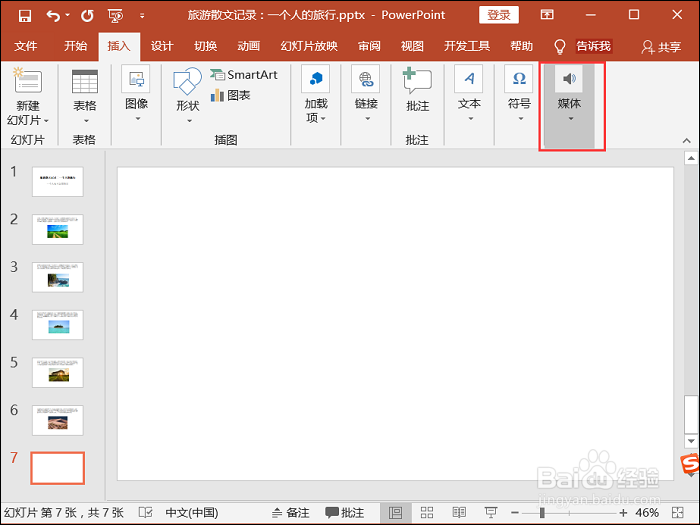Screen dimensions: 700x525
Task: Switch to the 设计 tab
Action: [x=162, y=46]
